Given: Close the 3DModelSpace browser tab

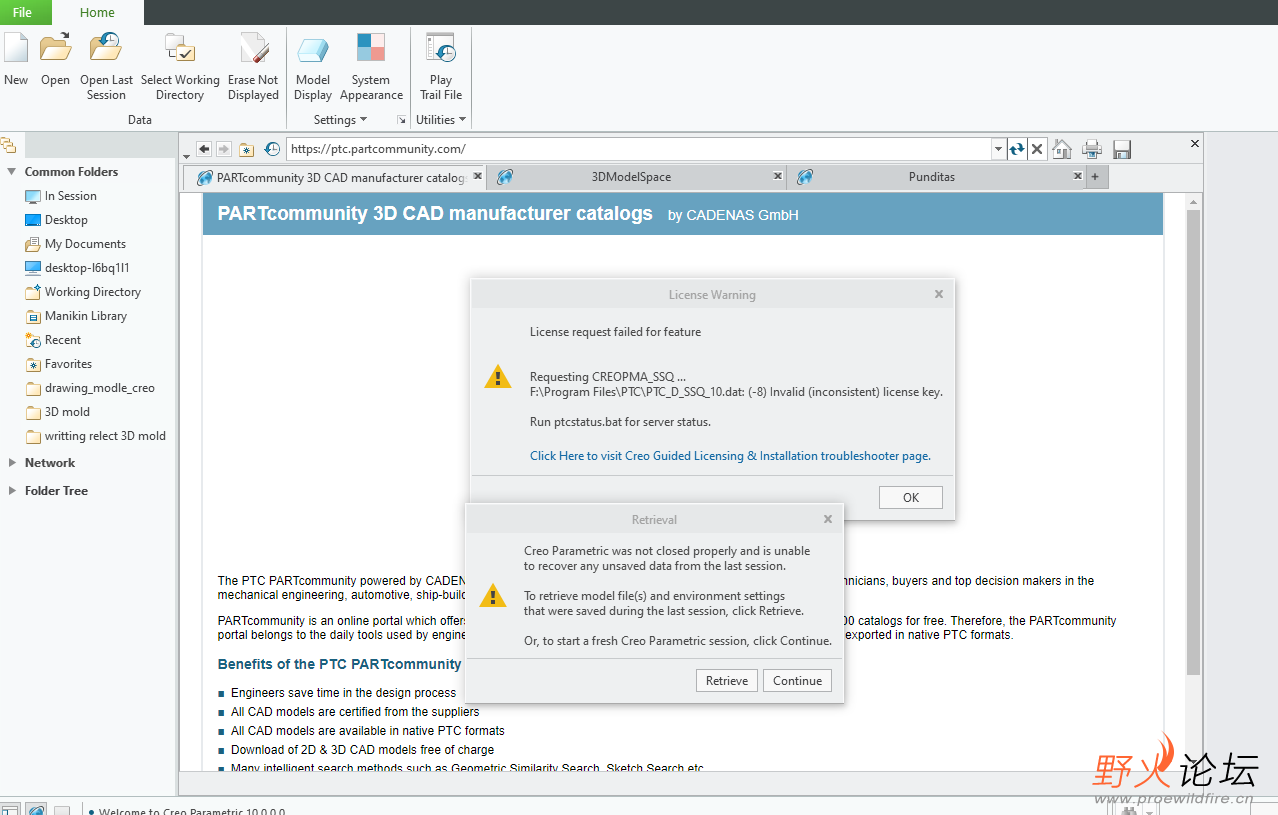Looking at the screenshot, I should (777, 176).
